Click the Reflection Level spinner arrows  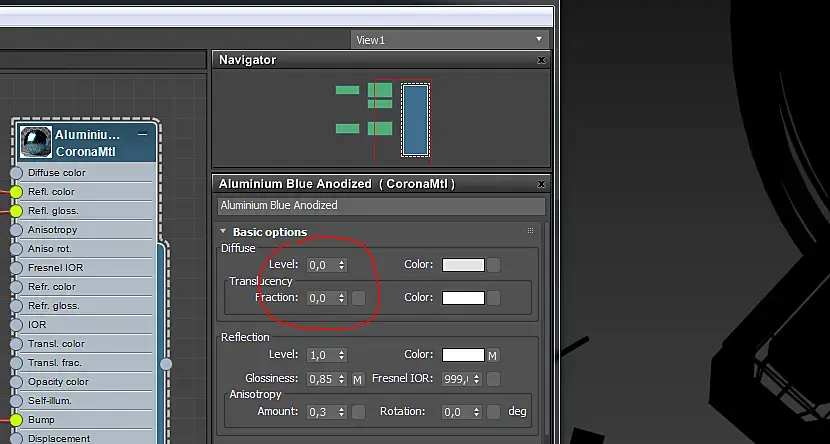[x=341, y=355]
